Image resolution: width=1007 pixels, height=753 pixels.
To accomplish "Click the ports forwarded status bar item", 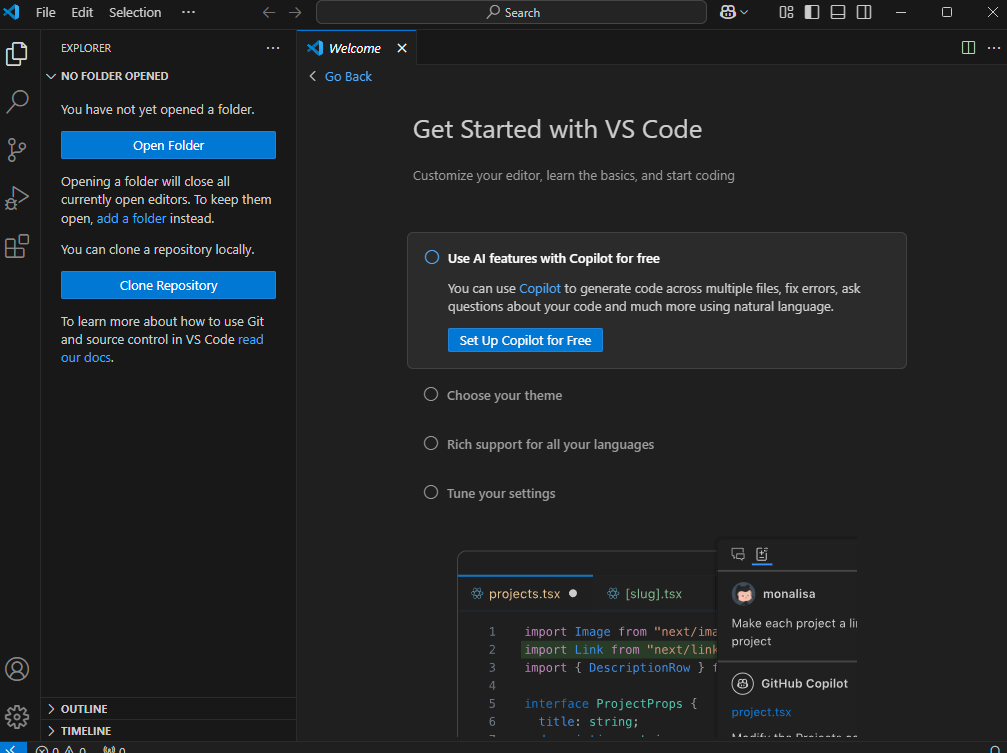I will (114, 749).
